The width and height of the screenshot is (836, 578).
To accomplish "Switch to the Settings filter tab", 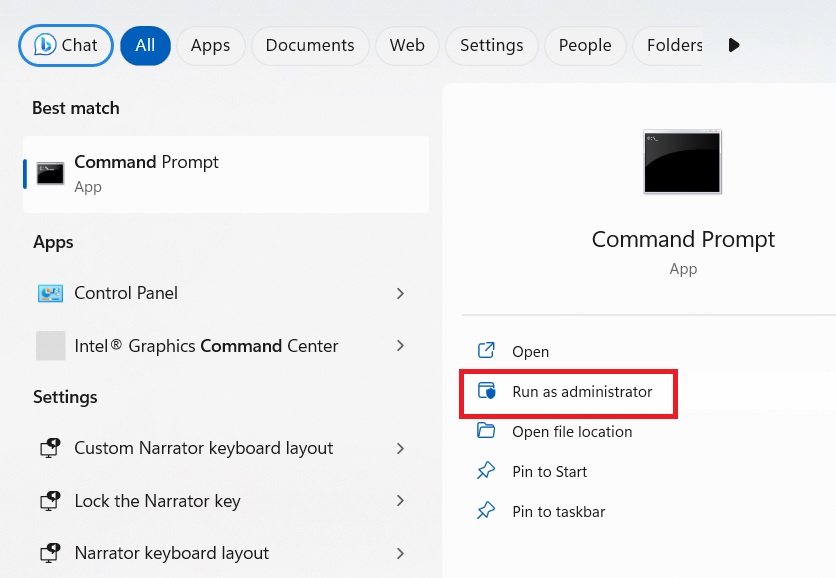I will pyautogui.click(x=491, y=45).
